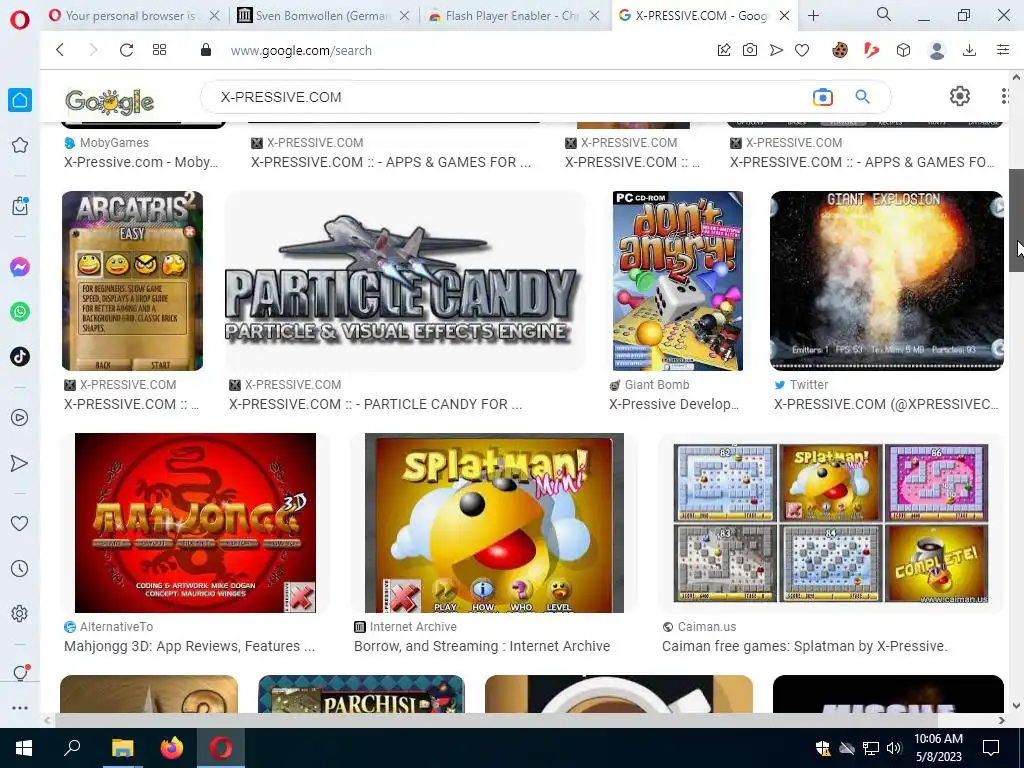Screen dimensions: 1024x768
Task: Switch to Flash Player Enabler tab
Action: [513, 16]
